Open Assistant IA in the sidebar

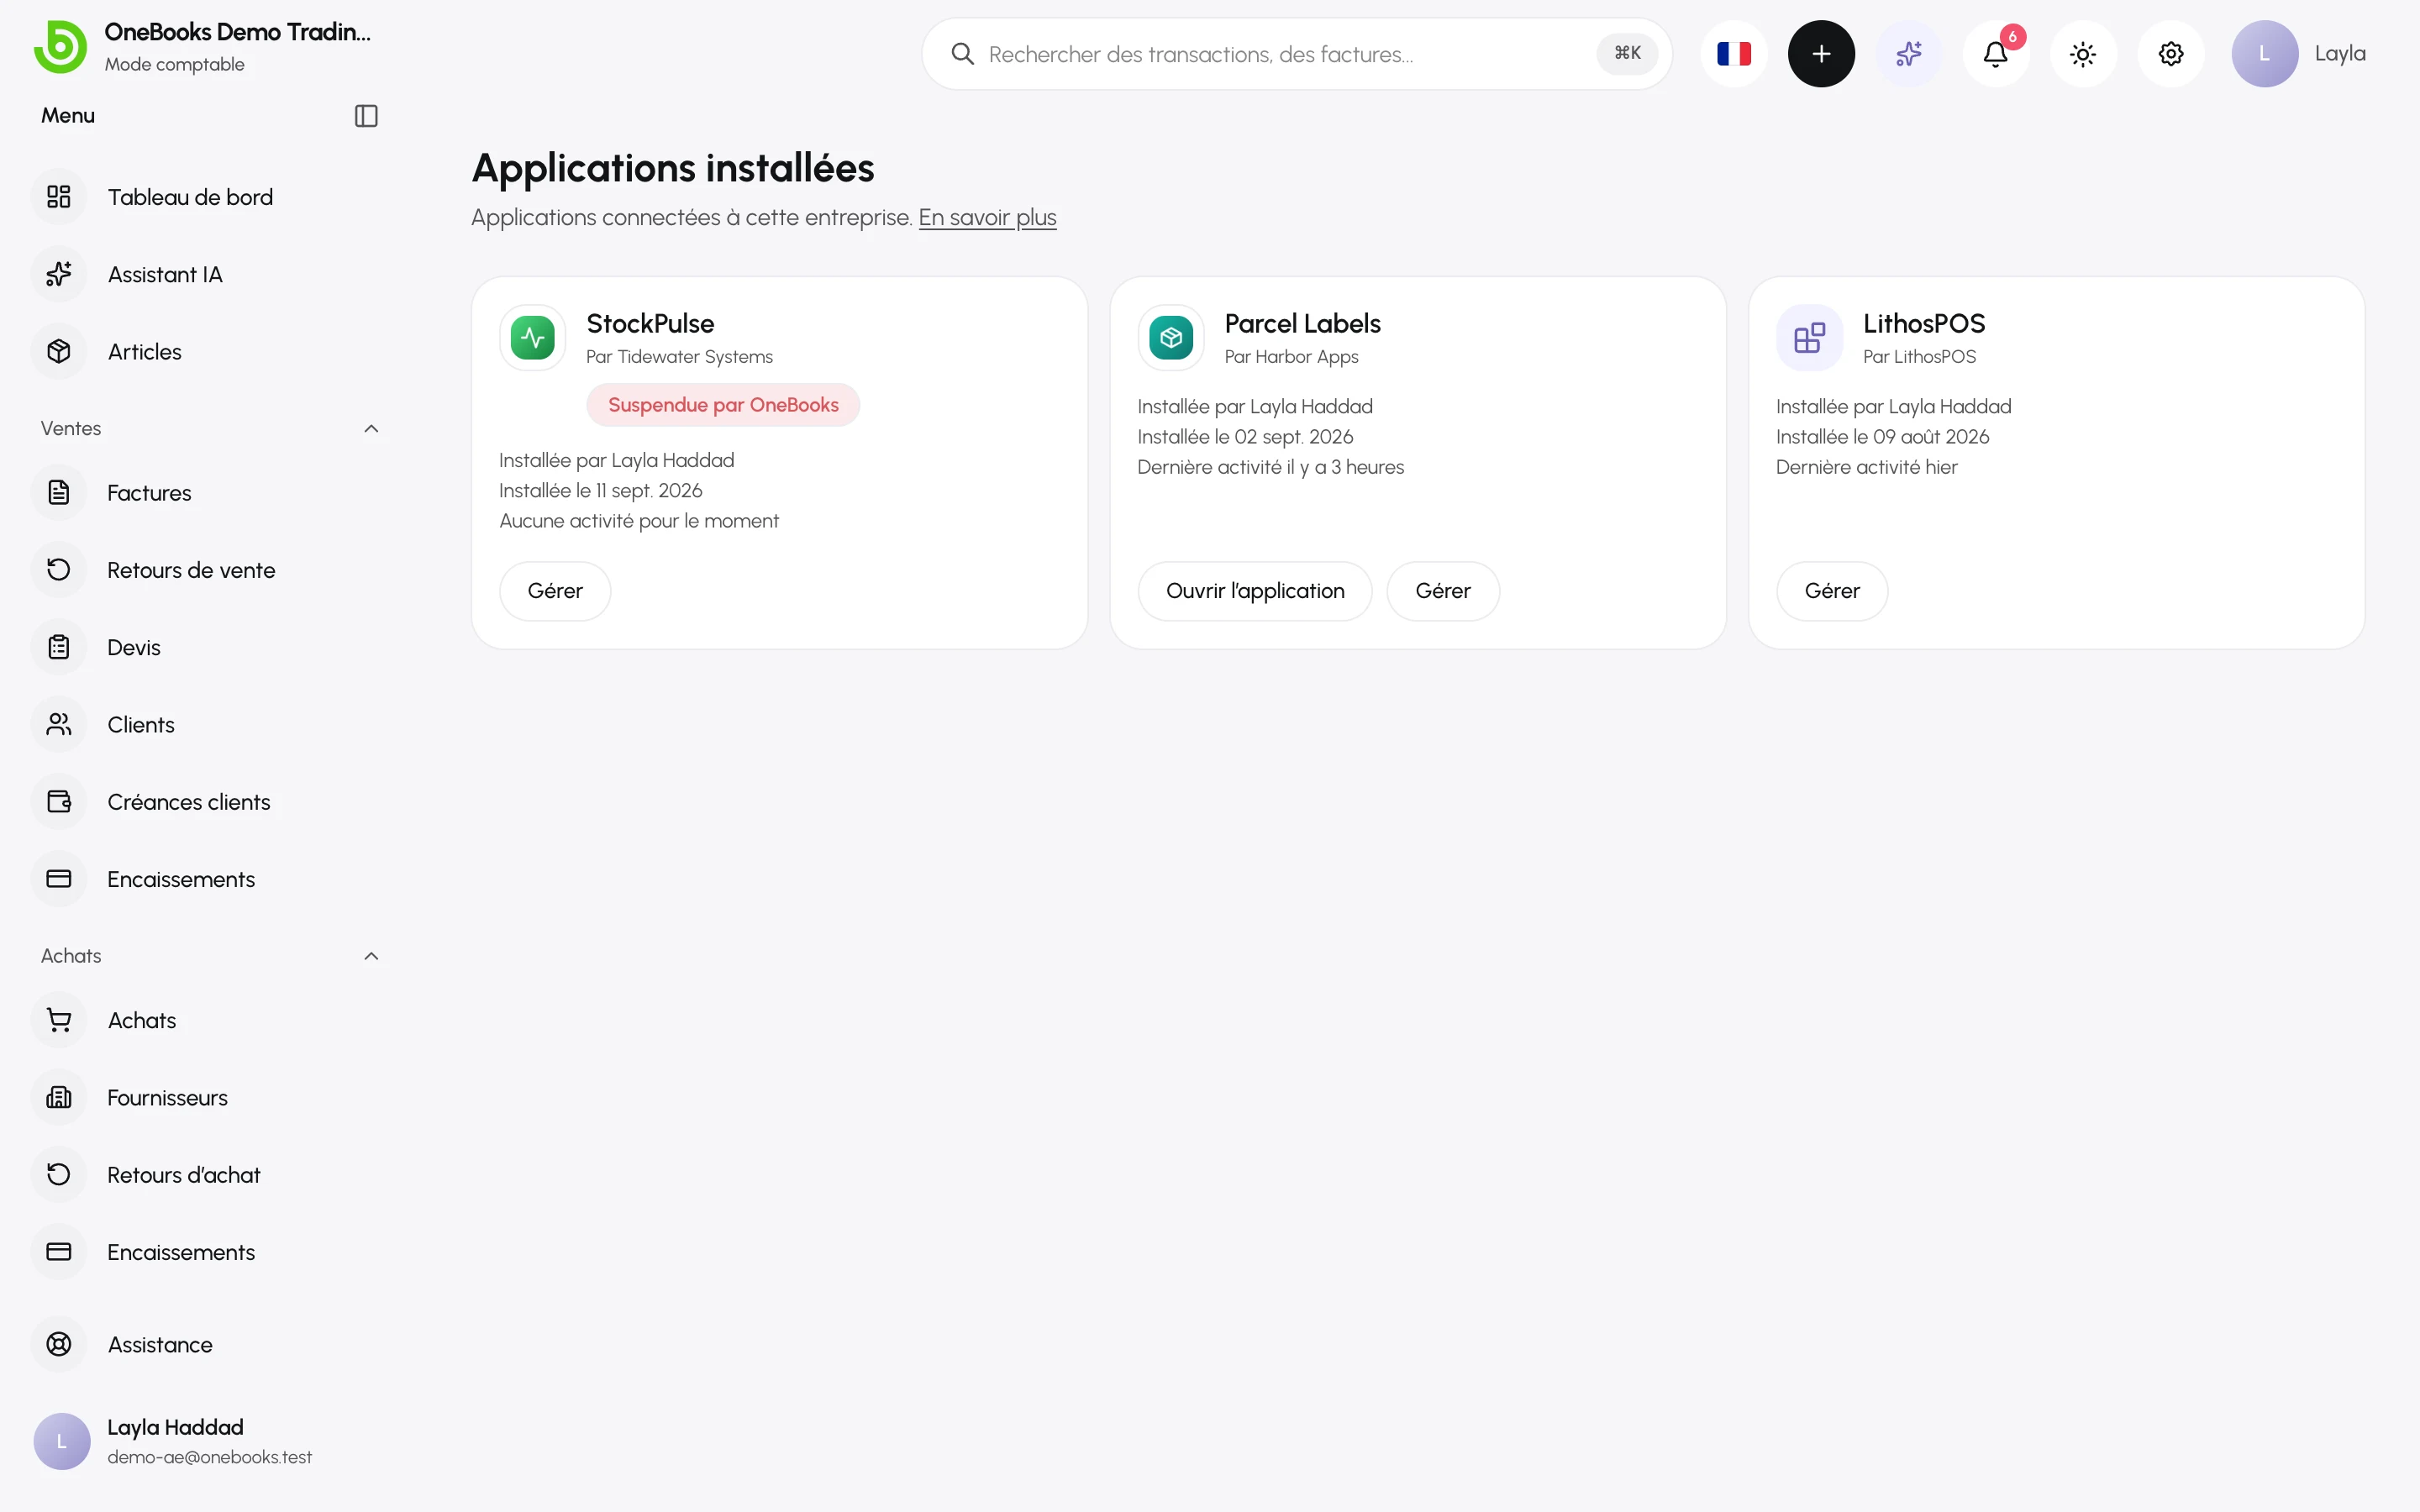click(x=206, y=274)
